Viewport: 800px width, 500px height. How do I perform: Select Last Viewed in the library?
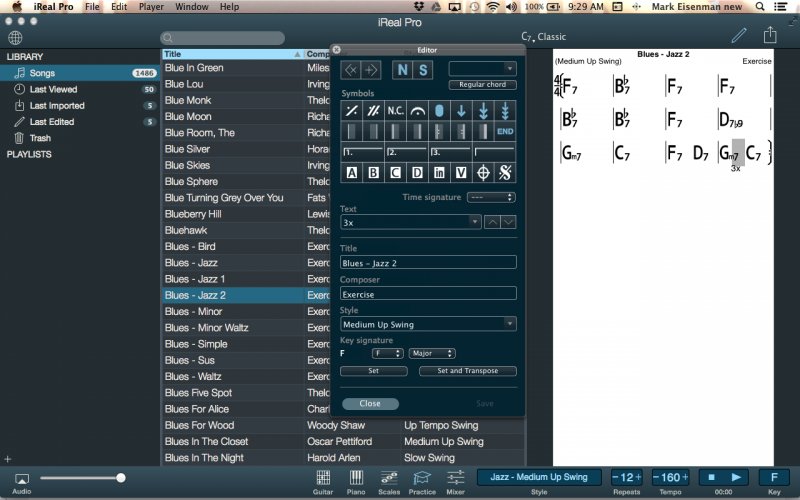coord(80,89)
